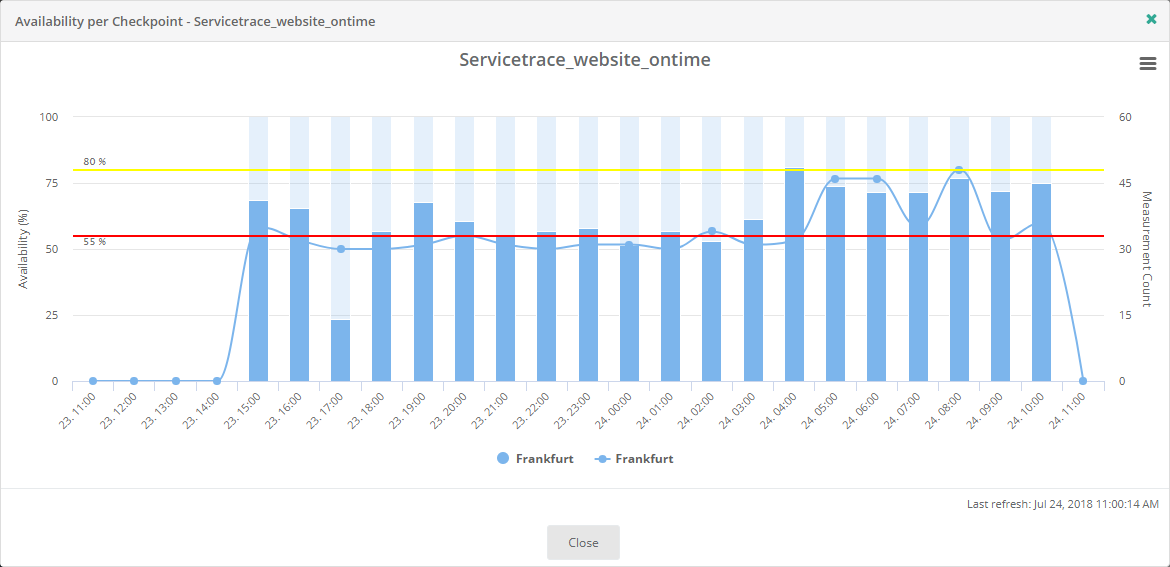Click the line data point at 23. 14:00

(216, 380)
